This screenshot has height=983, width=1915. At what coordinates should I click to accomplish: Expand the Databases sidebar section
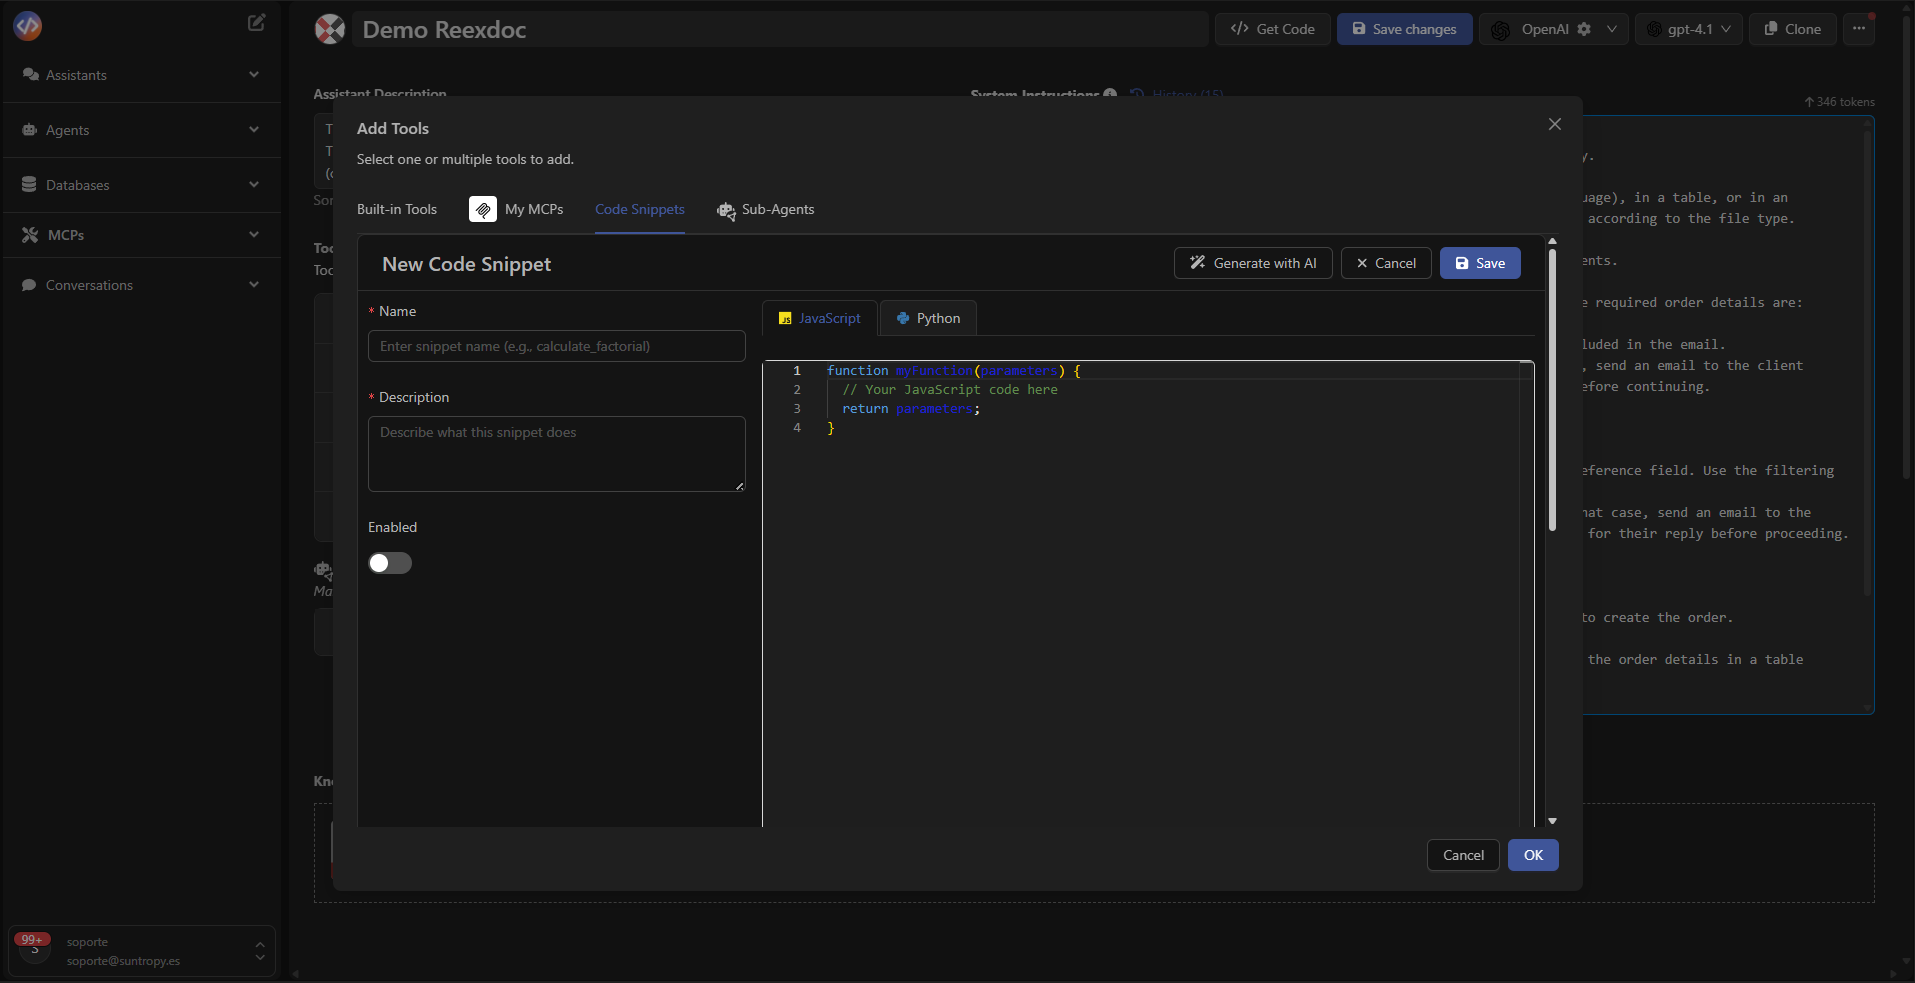pyautogui.click(x=254, y=185)
